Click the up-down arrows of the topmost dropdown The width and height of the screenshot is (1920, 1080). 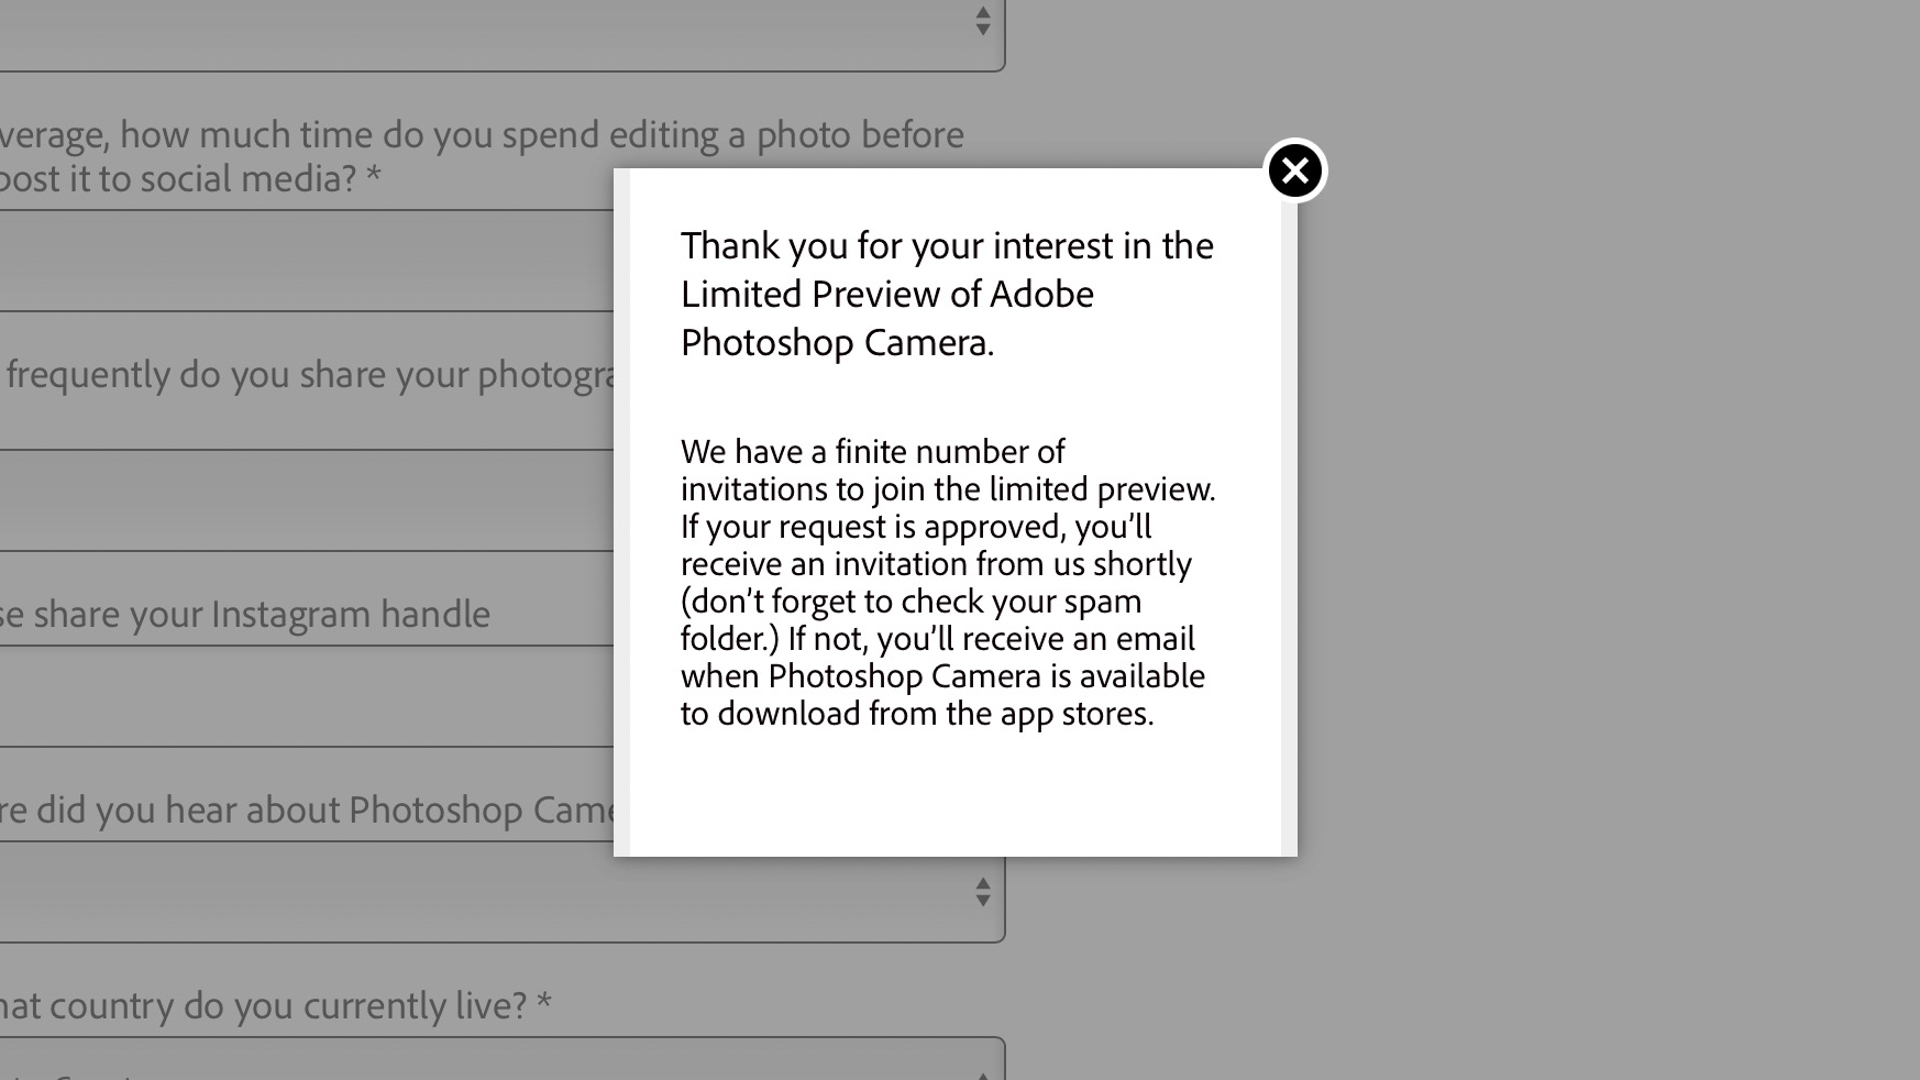coord(983,20)
